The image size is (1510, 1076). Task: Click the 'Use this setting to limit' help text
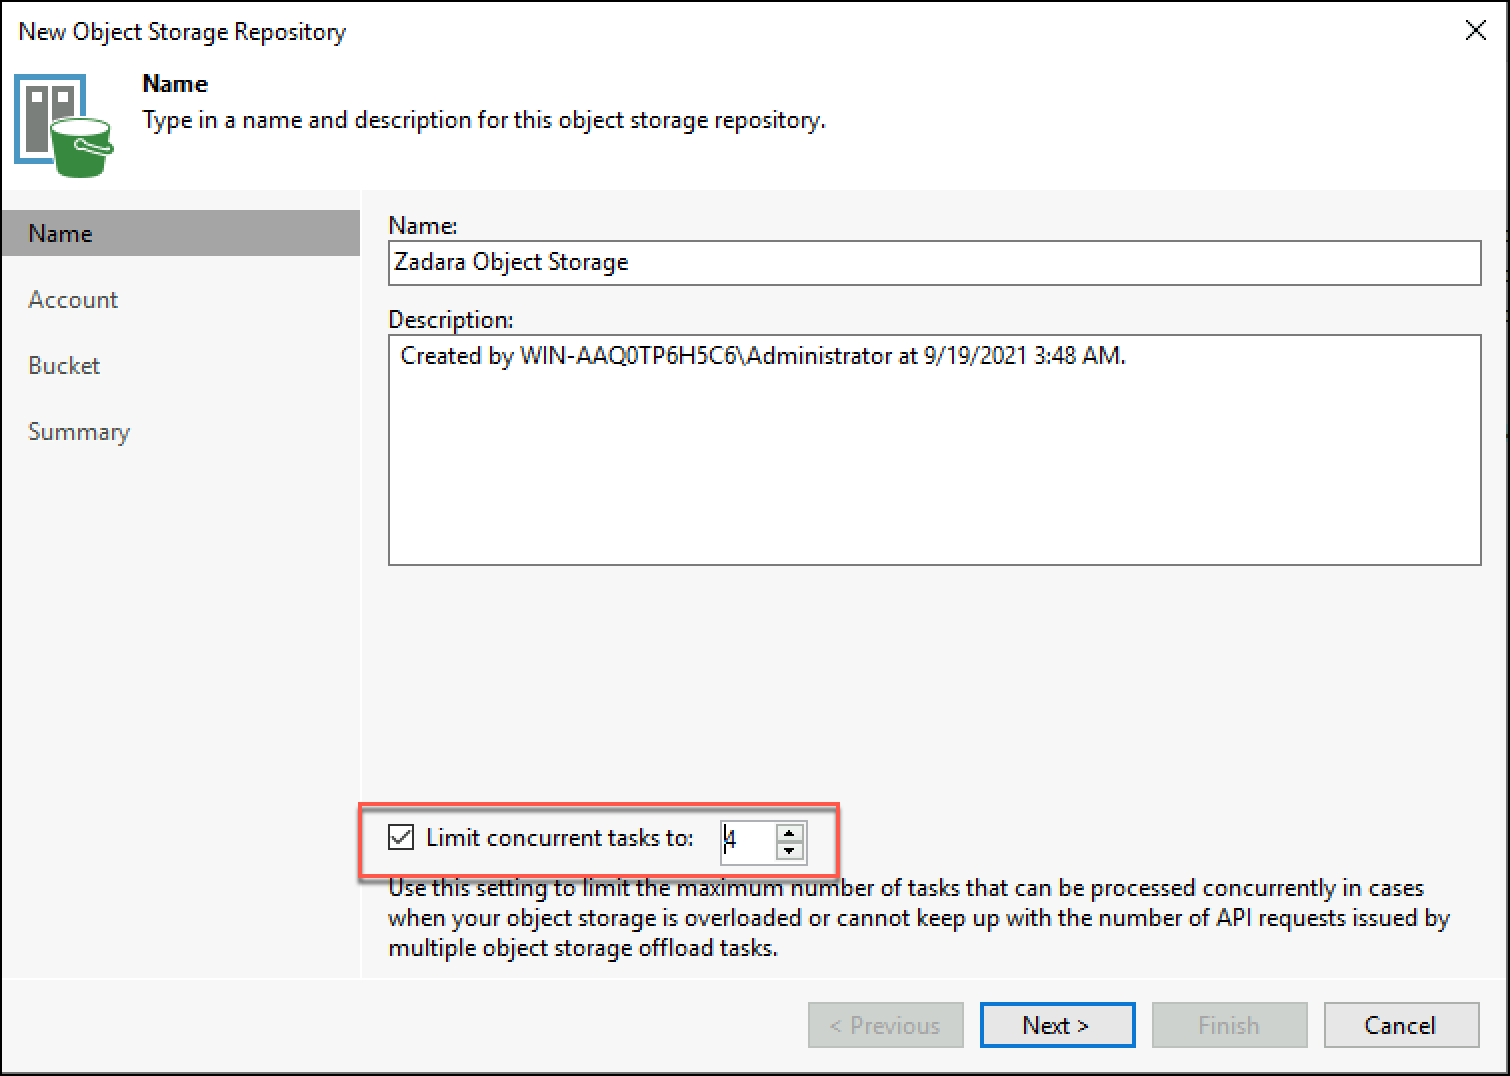[918, 918]
